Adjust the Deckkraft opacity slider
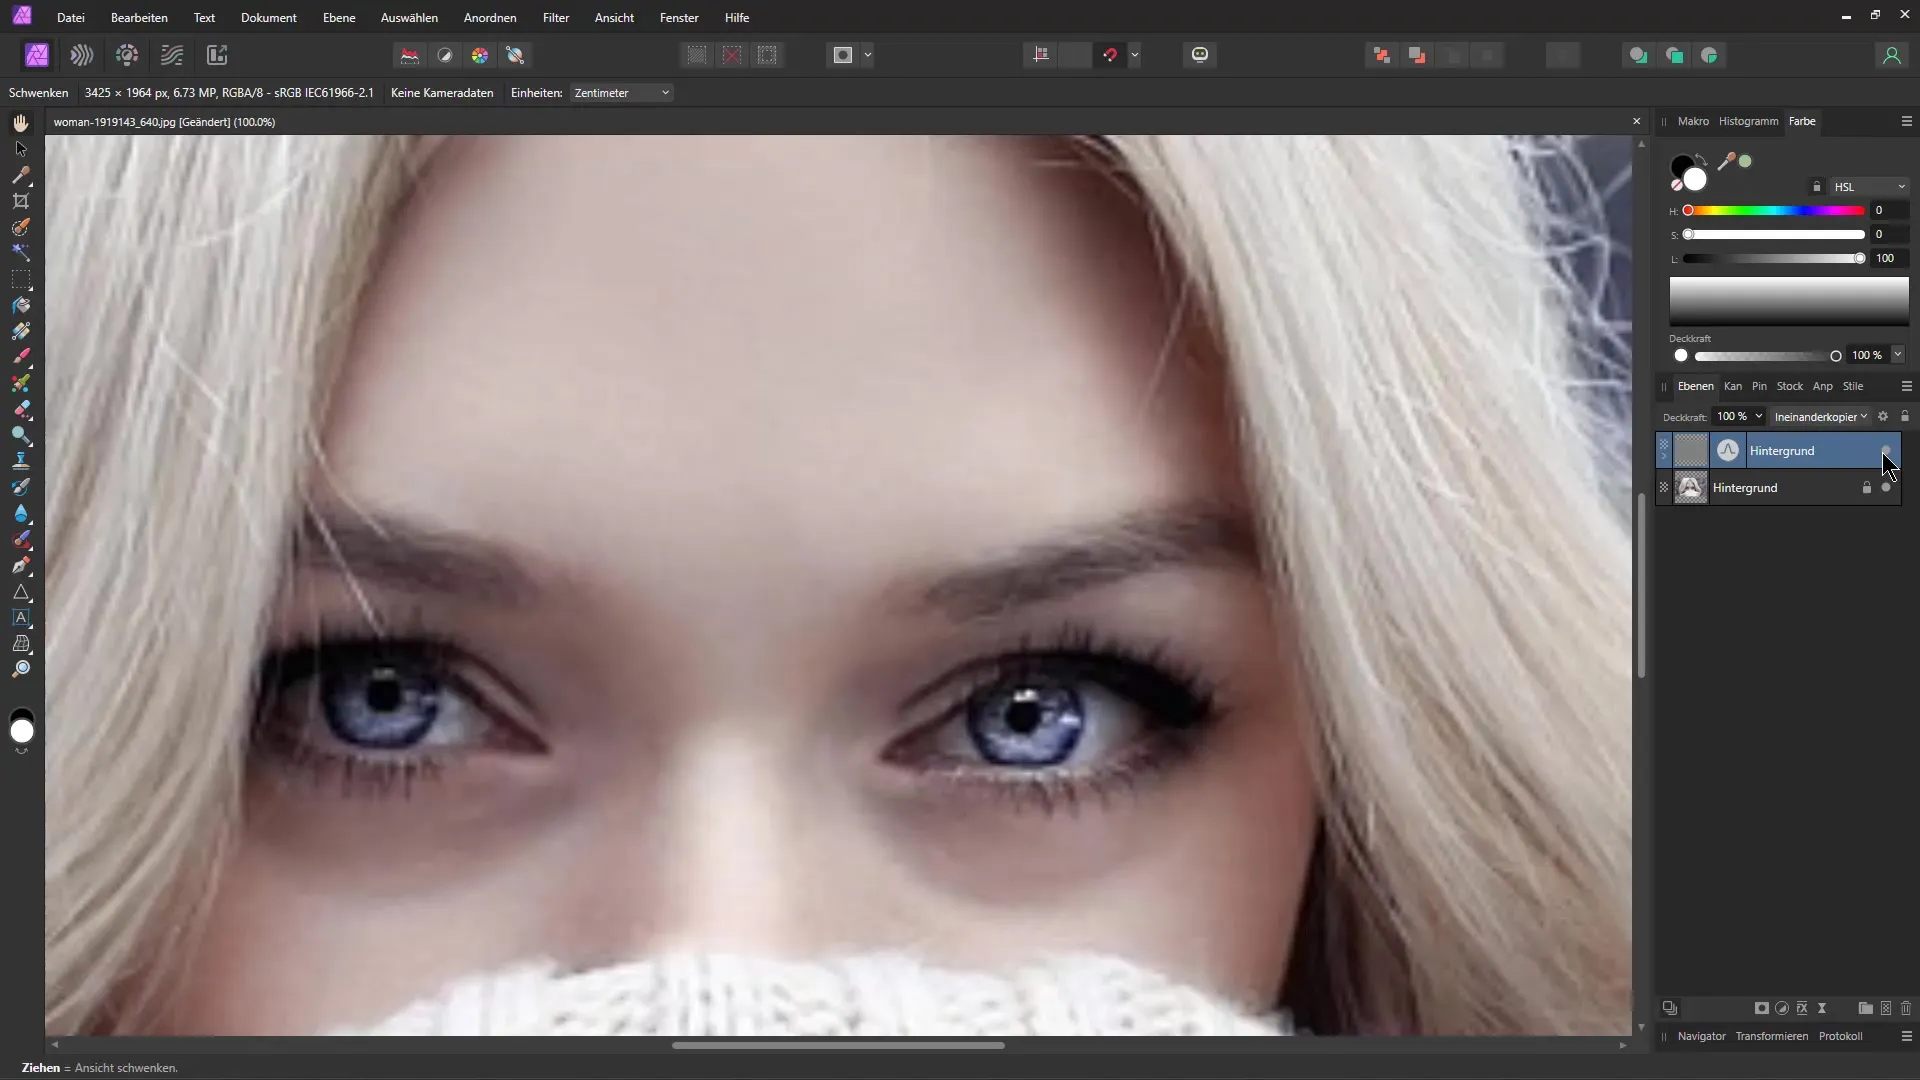The image size is (1920, 1080). click(x=1834, y=355)
